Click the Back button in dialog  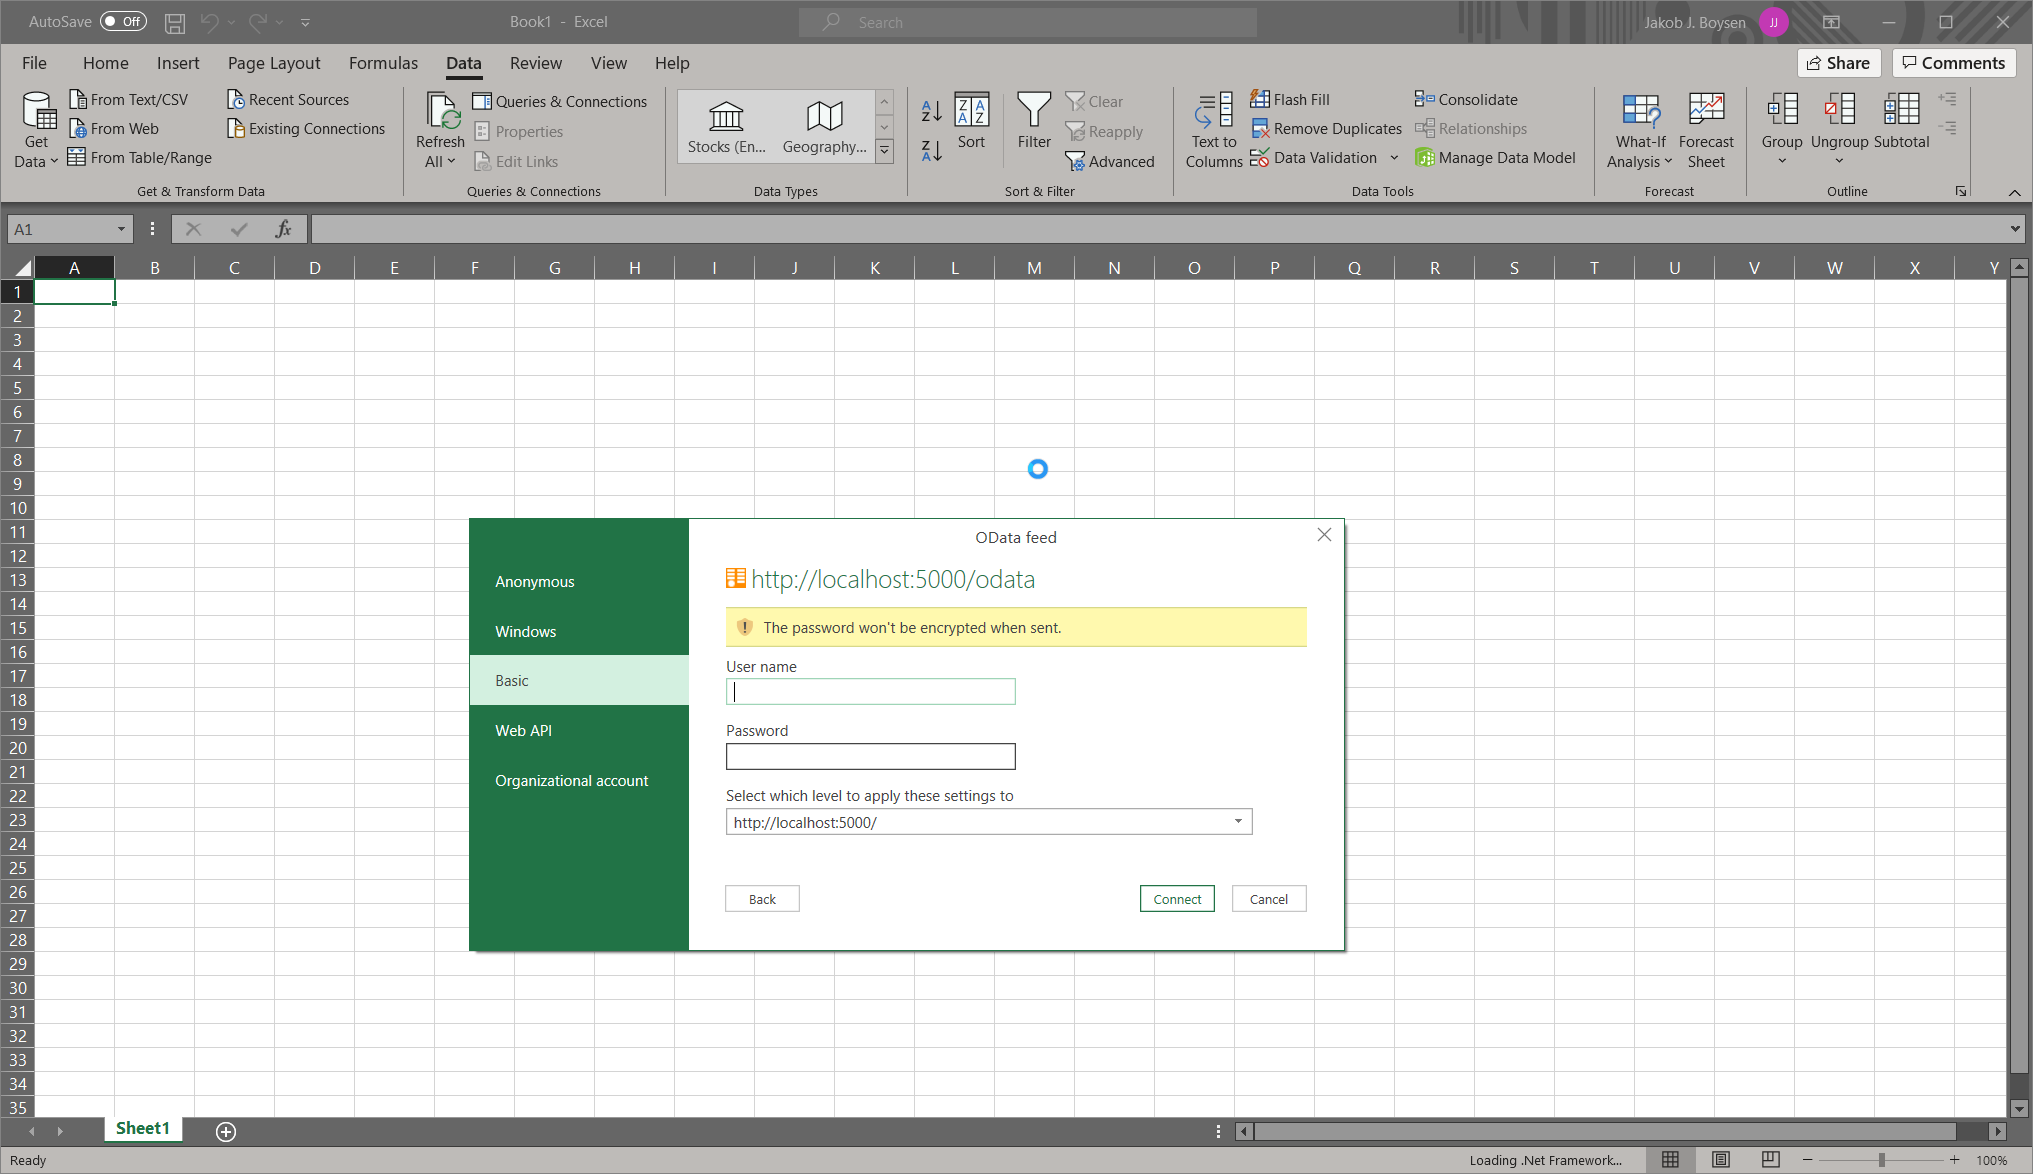(762, 899)
